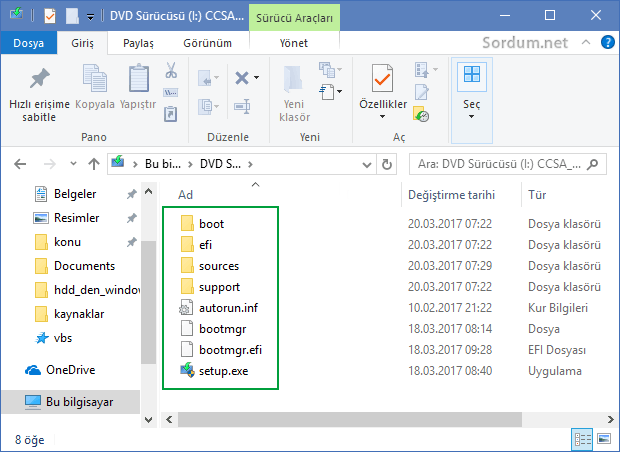Click the refresh icon beside address bar
Screen dimensions: 620x452
(x=387, y=164)
